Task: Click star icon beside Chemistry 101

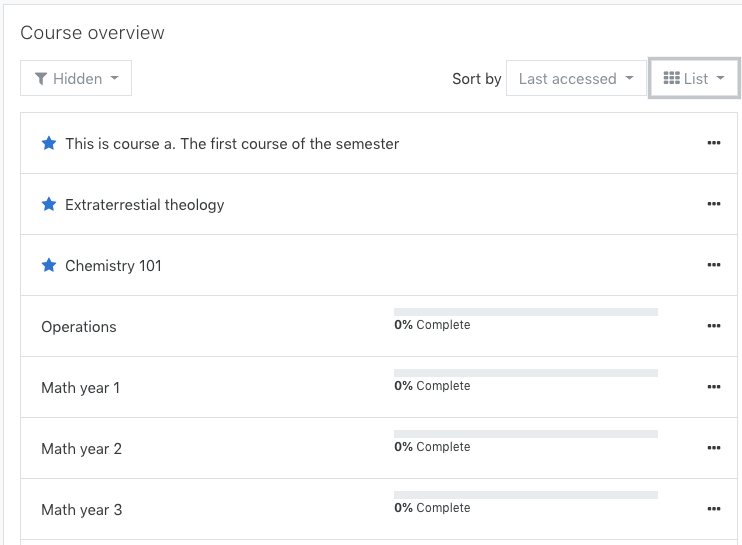Action: (x=49, y=265)
